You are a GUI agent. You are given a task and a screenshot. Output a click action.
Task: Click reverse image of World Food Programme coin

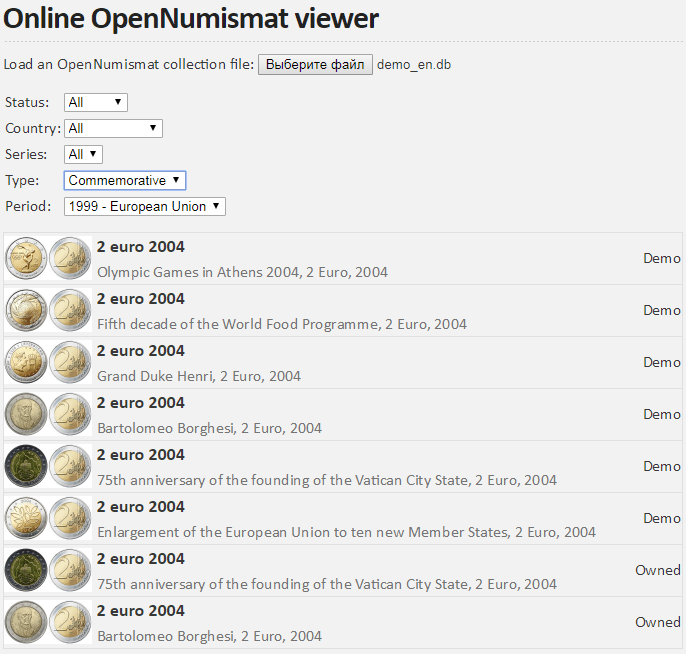70,310
